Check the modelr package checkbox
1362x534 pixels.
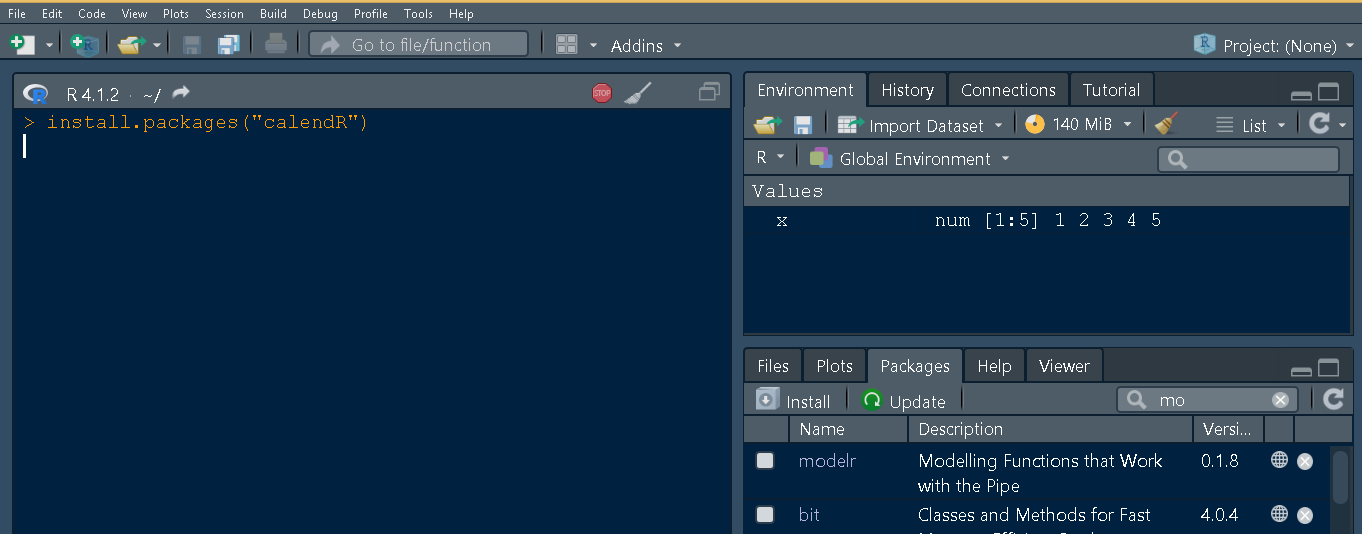(x=765, y=461)
